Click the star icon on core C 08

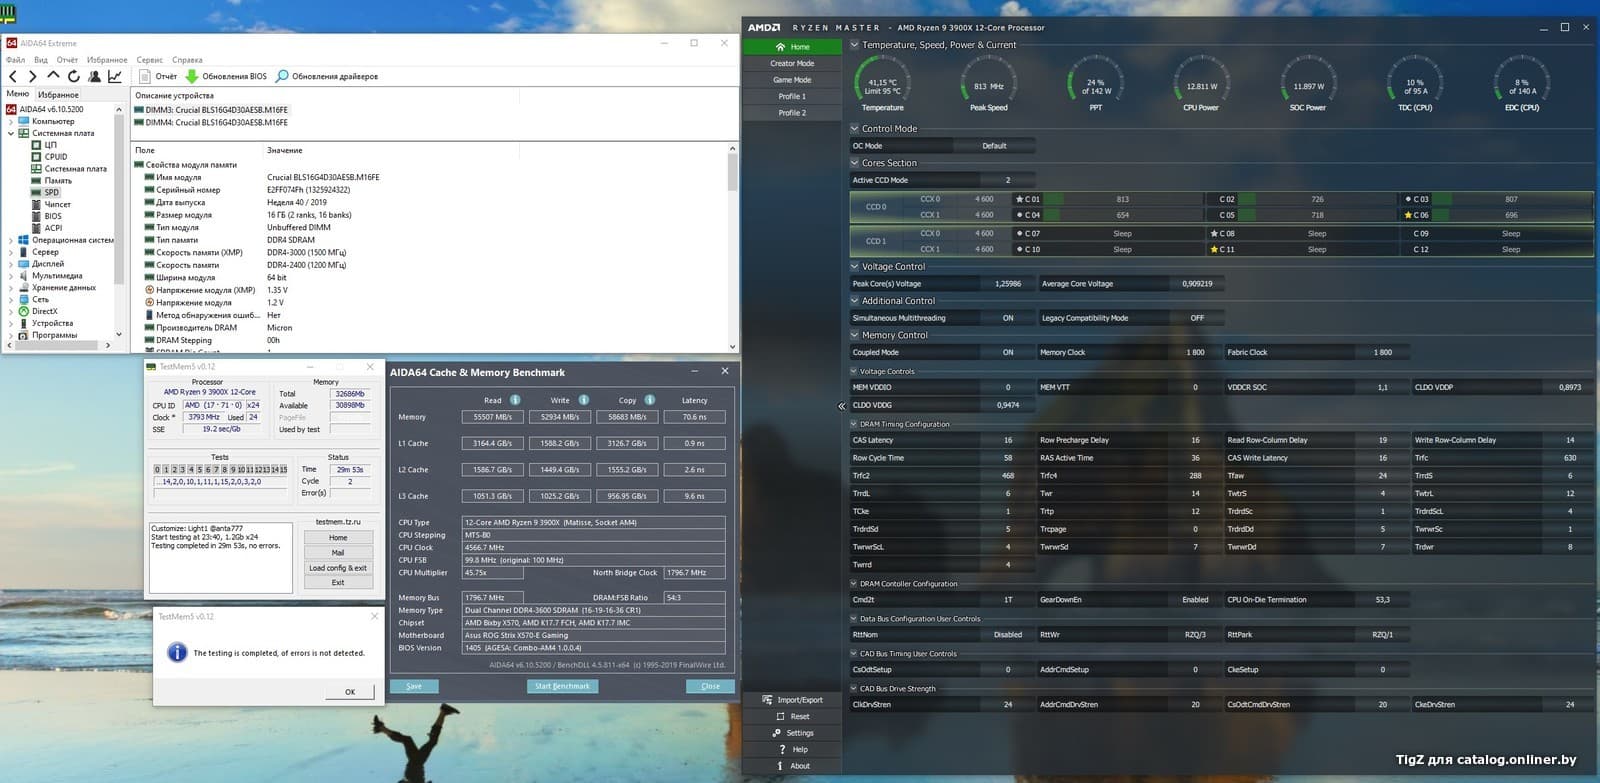coord(1214,233)
